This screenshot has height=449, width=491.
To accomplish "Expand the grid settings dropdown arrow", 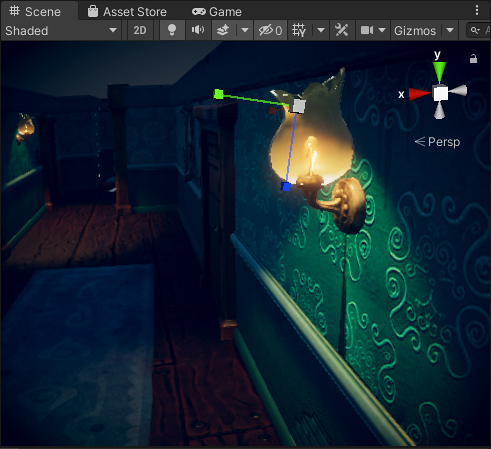I will (x=321, y=31).
